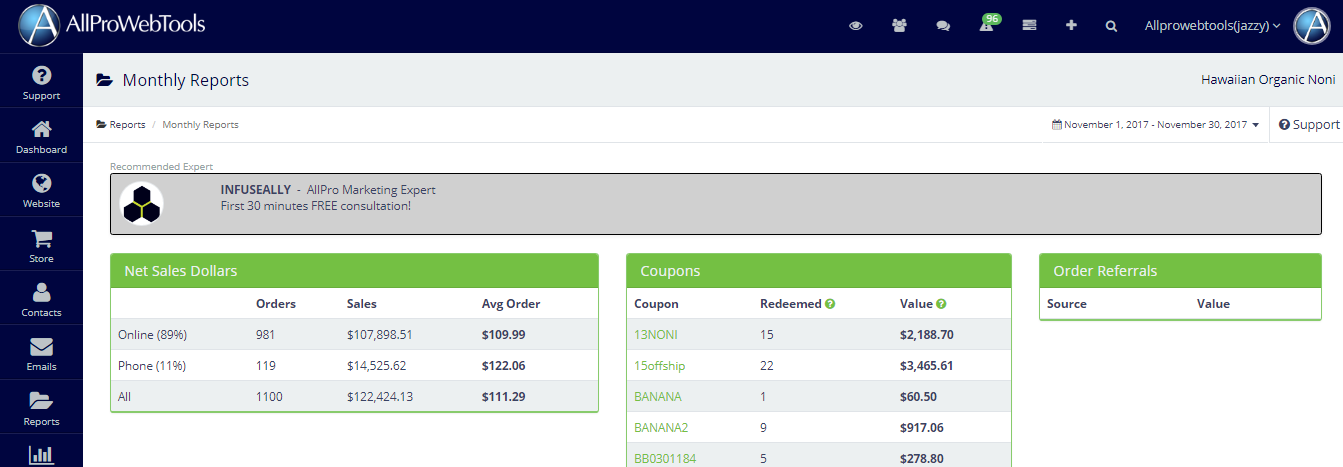1343x467 pixels.
Task: Select the Phone (11%) row label
Action: tap(152, 366)
